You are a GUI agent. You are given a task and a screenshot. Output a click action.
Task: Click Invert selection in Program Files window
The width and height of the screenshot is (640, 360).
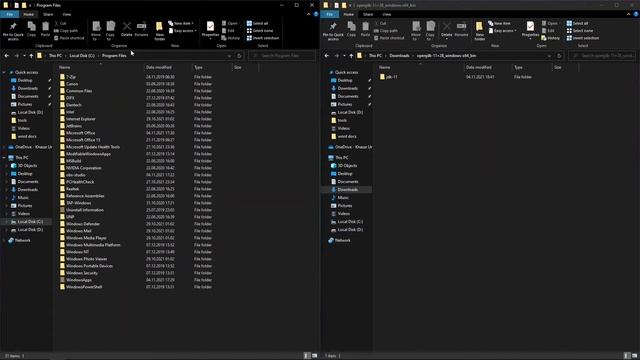click(x=263, y=38)
